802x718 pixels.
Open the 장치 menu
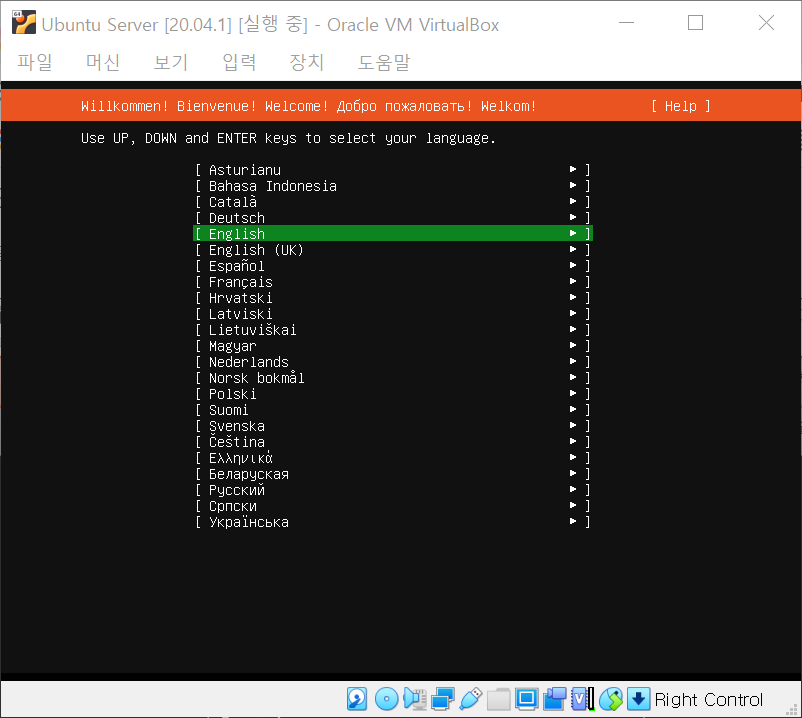(307, 62)
